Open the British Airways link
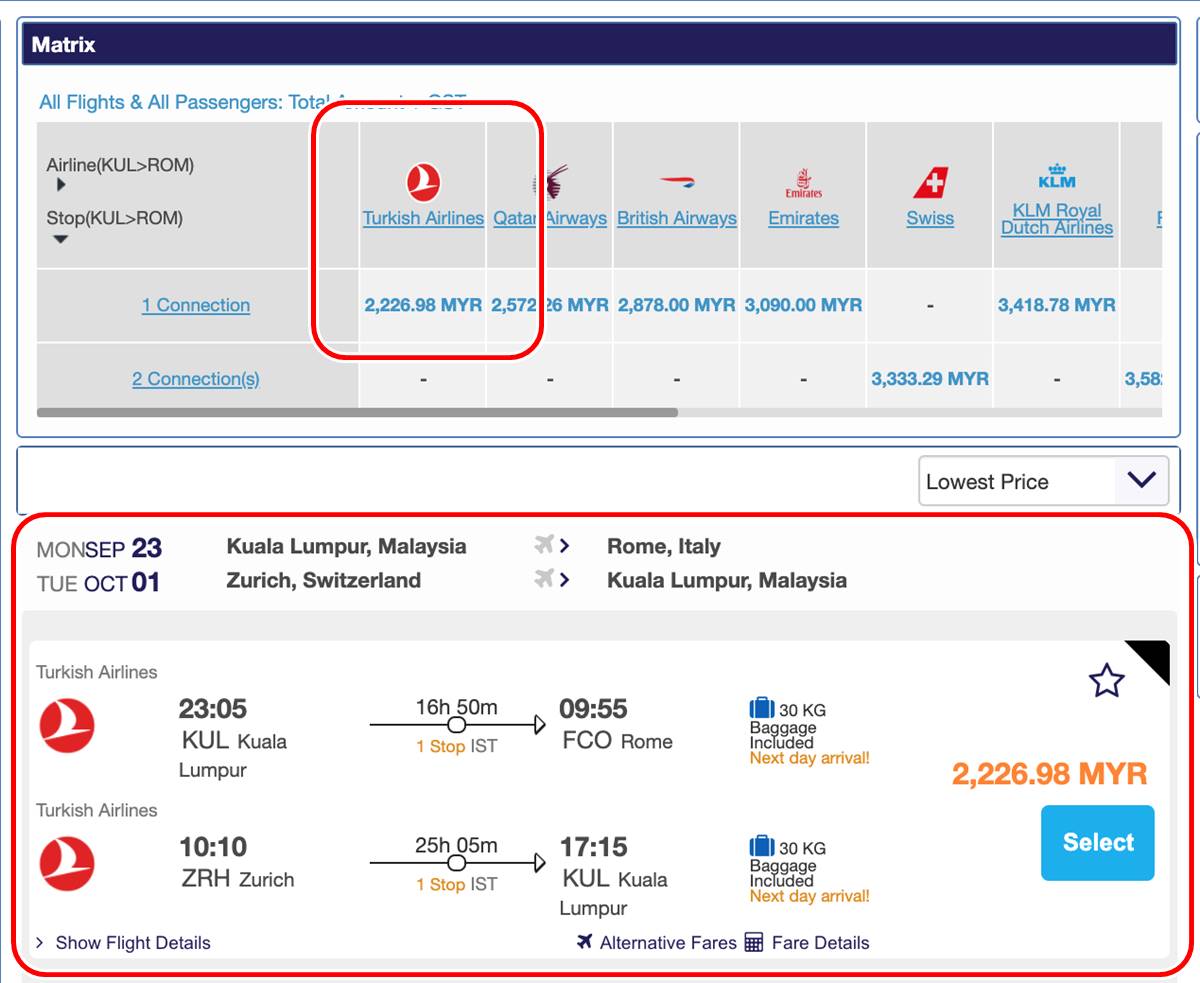Screen dimensions: 1200x983 (x=677, y=218)
